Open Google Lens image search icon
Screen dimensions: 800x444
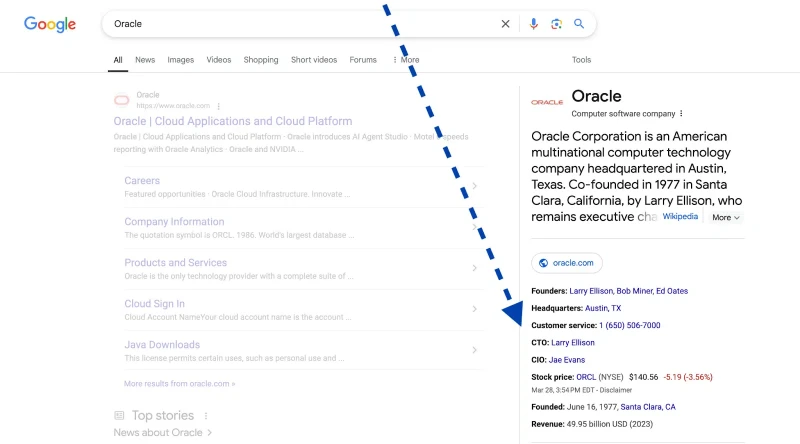556,24
